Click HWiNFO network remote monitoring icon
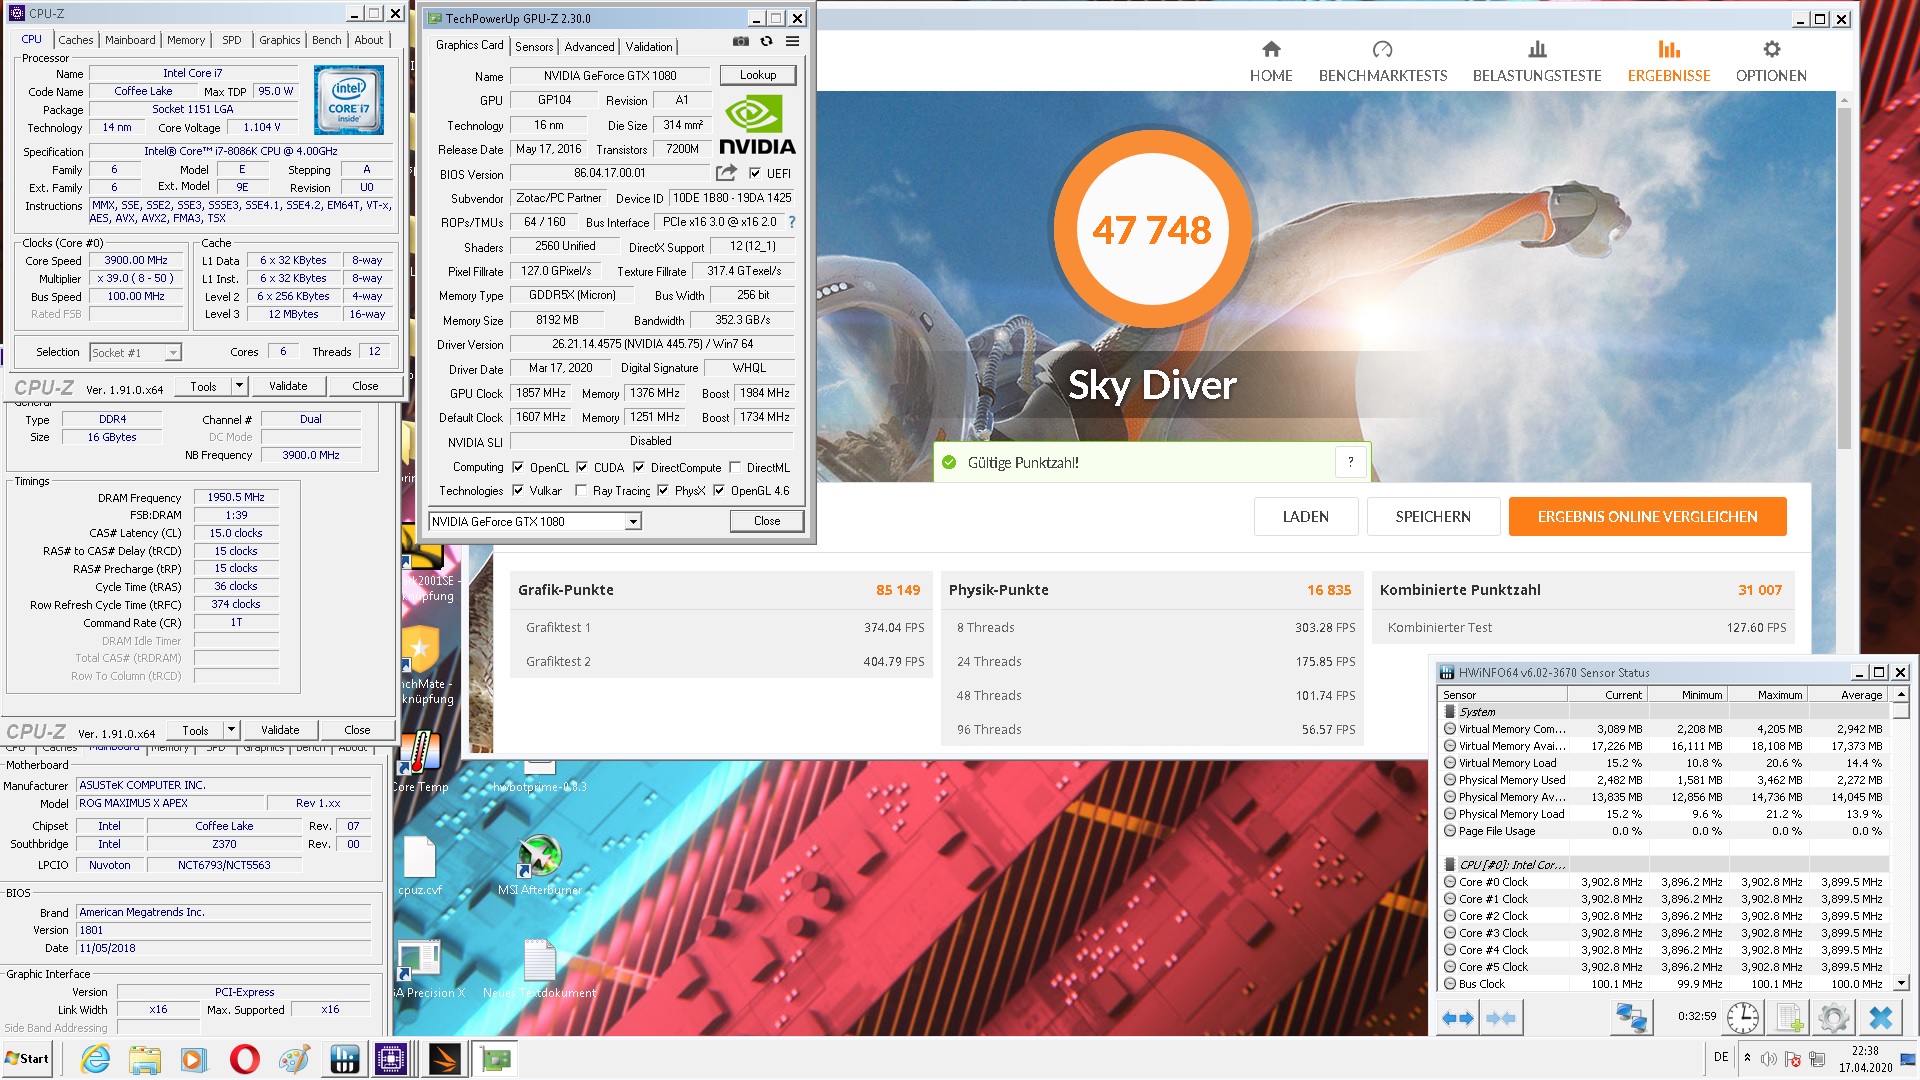The height and width of the screenshot is (1080, 1920). pos(1632,1018)
